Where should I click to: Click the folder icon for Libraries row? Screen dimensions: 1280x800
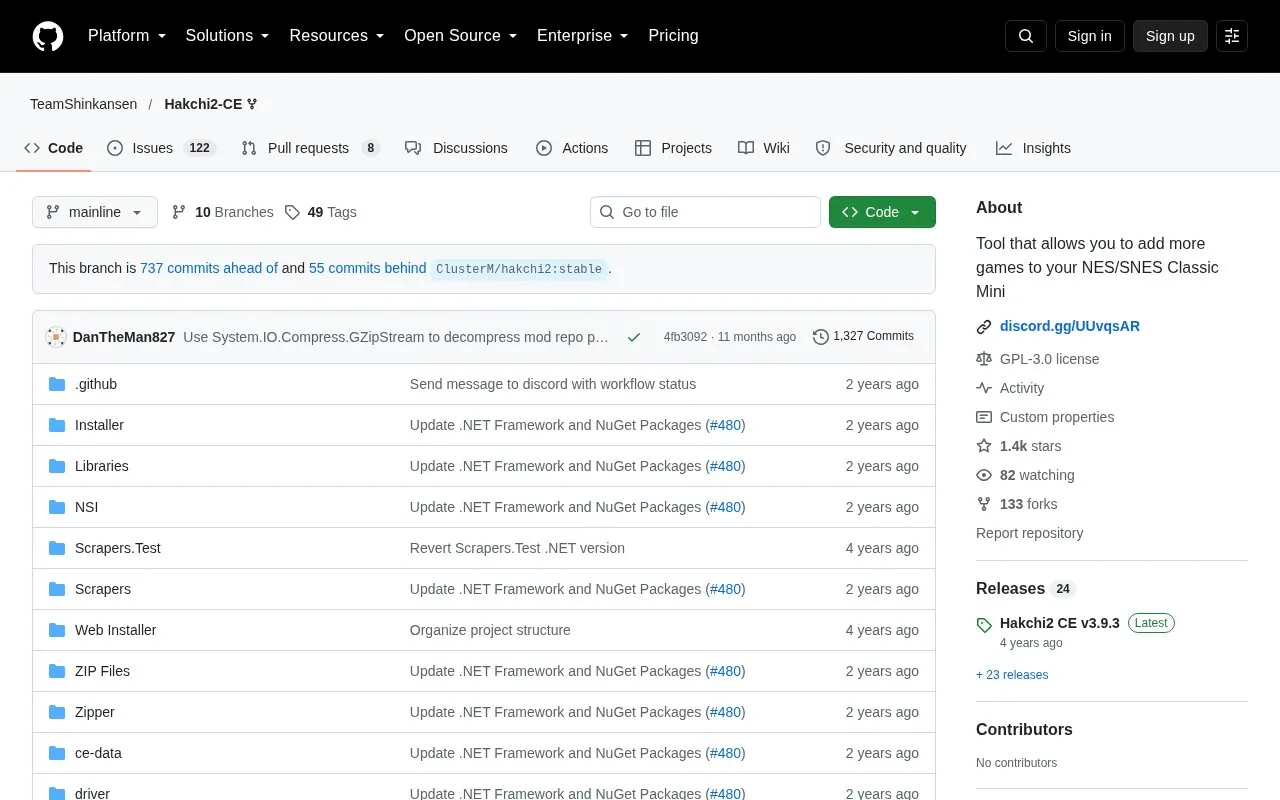(57, 466)
